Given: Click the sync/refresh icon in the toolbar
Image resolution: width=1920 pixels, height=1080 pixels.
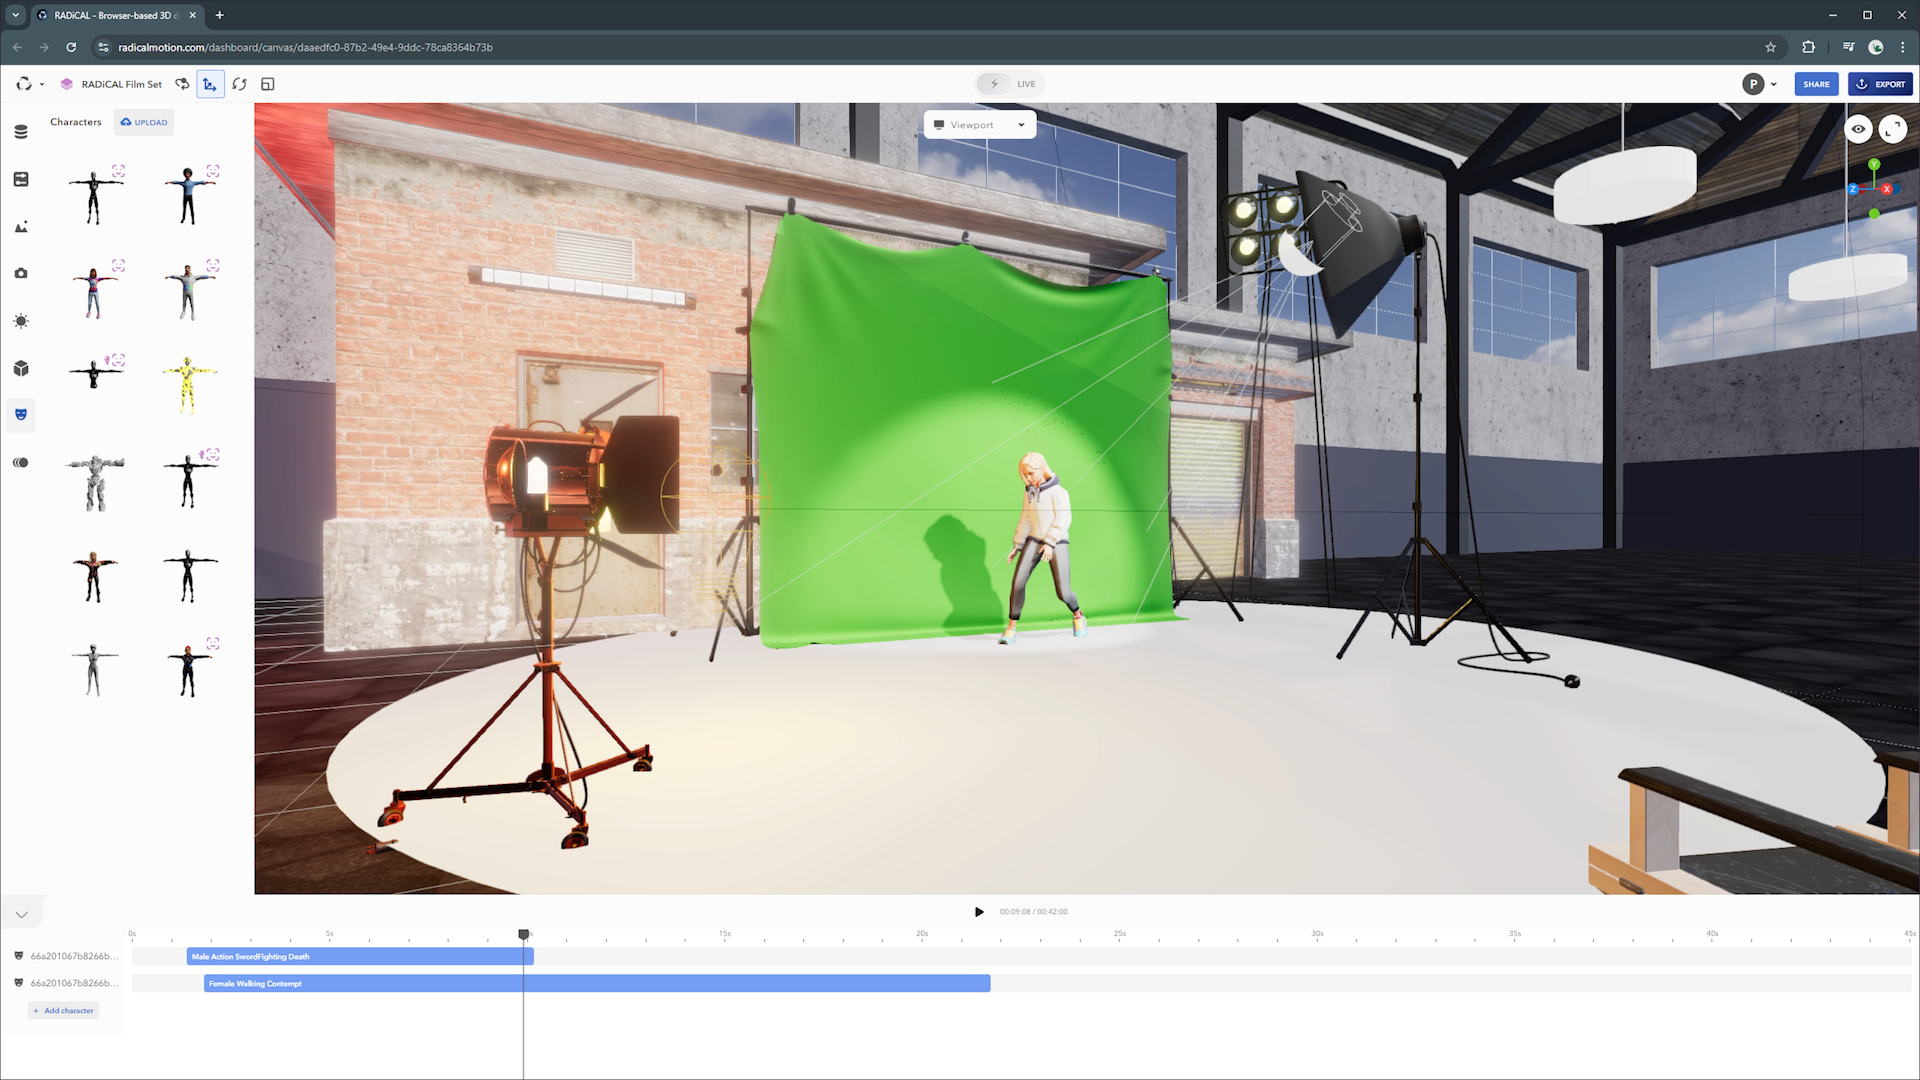Looking at the screenshot, I should pos(239,84).
